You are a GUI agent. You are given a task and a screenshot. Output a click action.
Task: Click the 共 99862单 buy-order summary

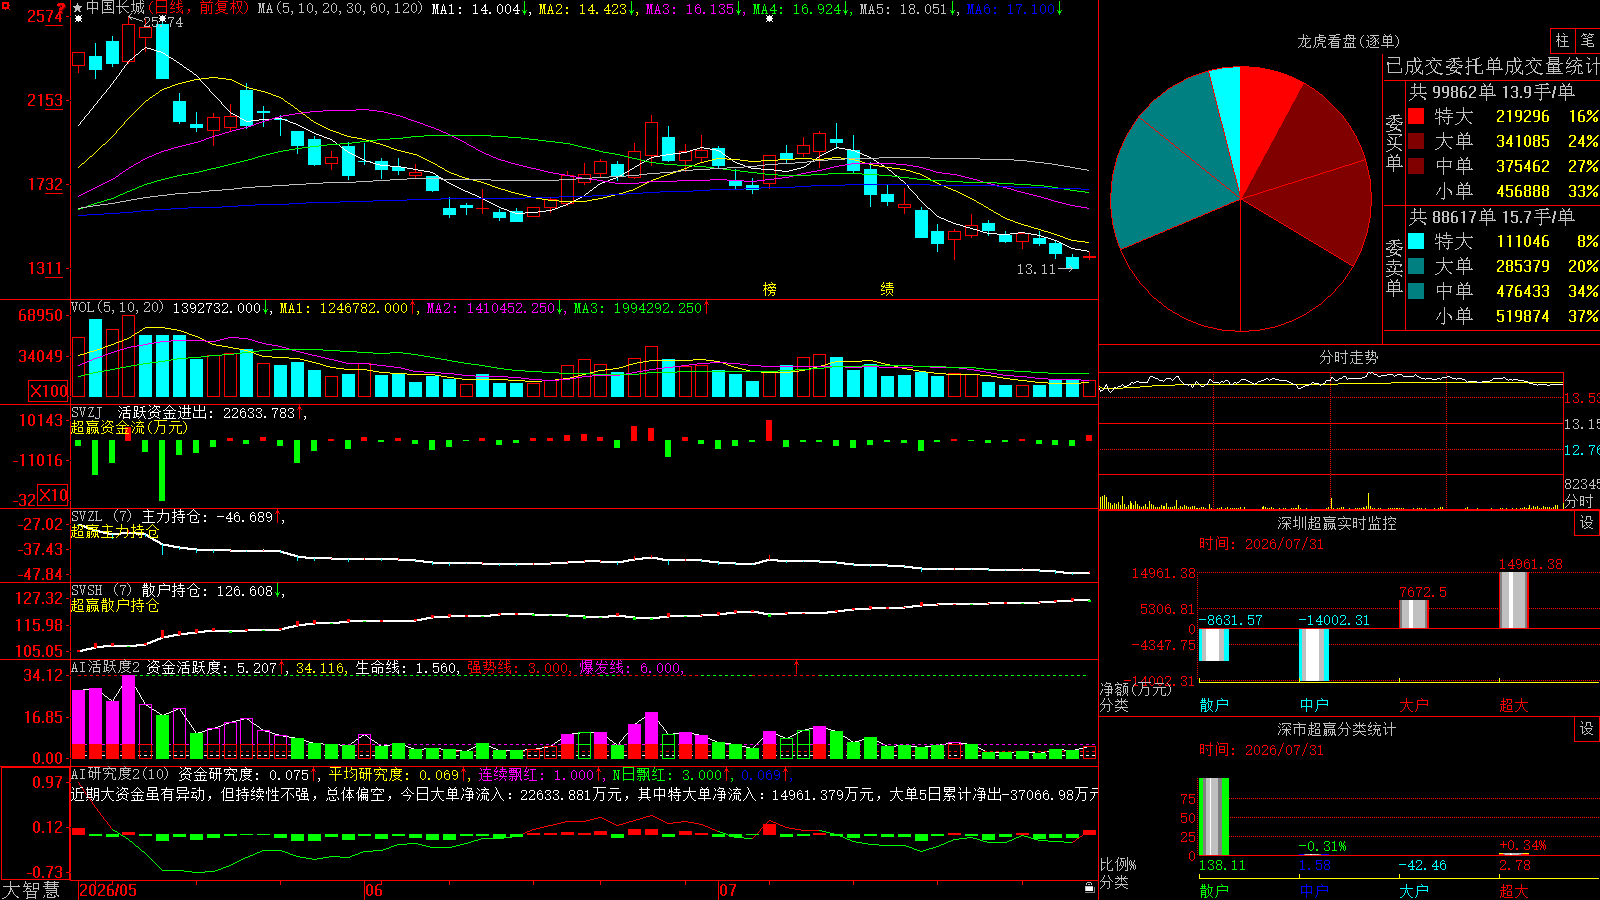click(x=1492, y=92)
